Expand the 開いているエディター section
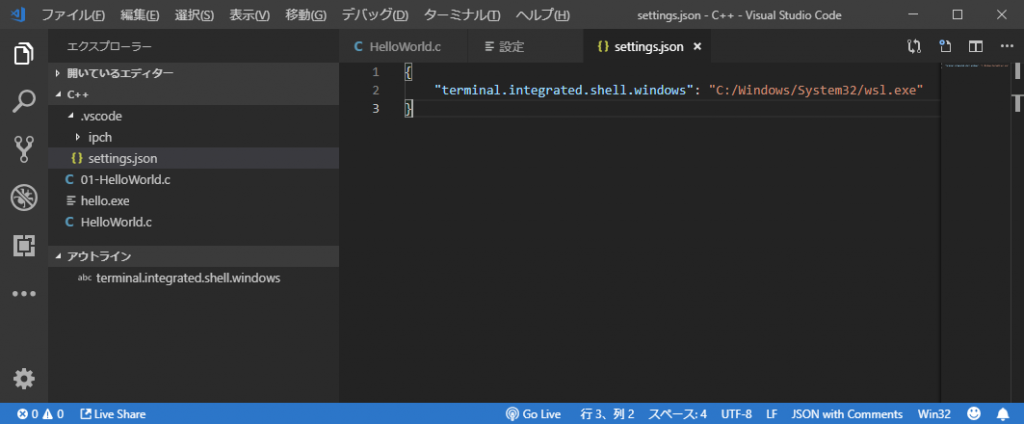The image size is (1024, 424). coord(193,73)
